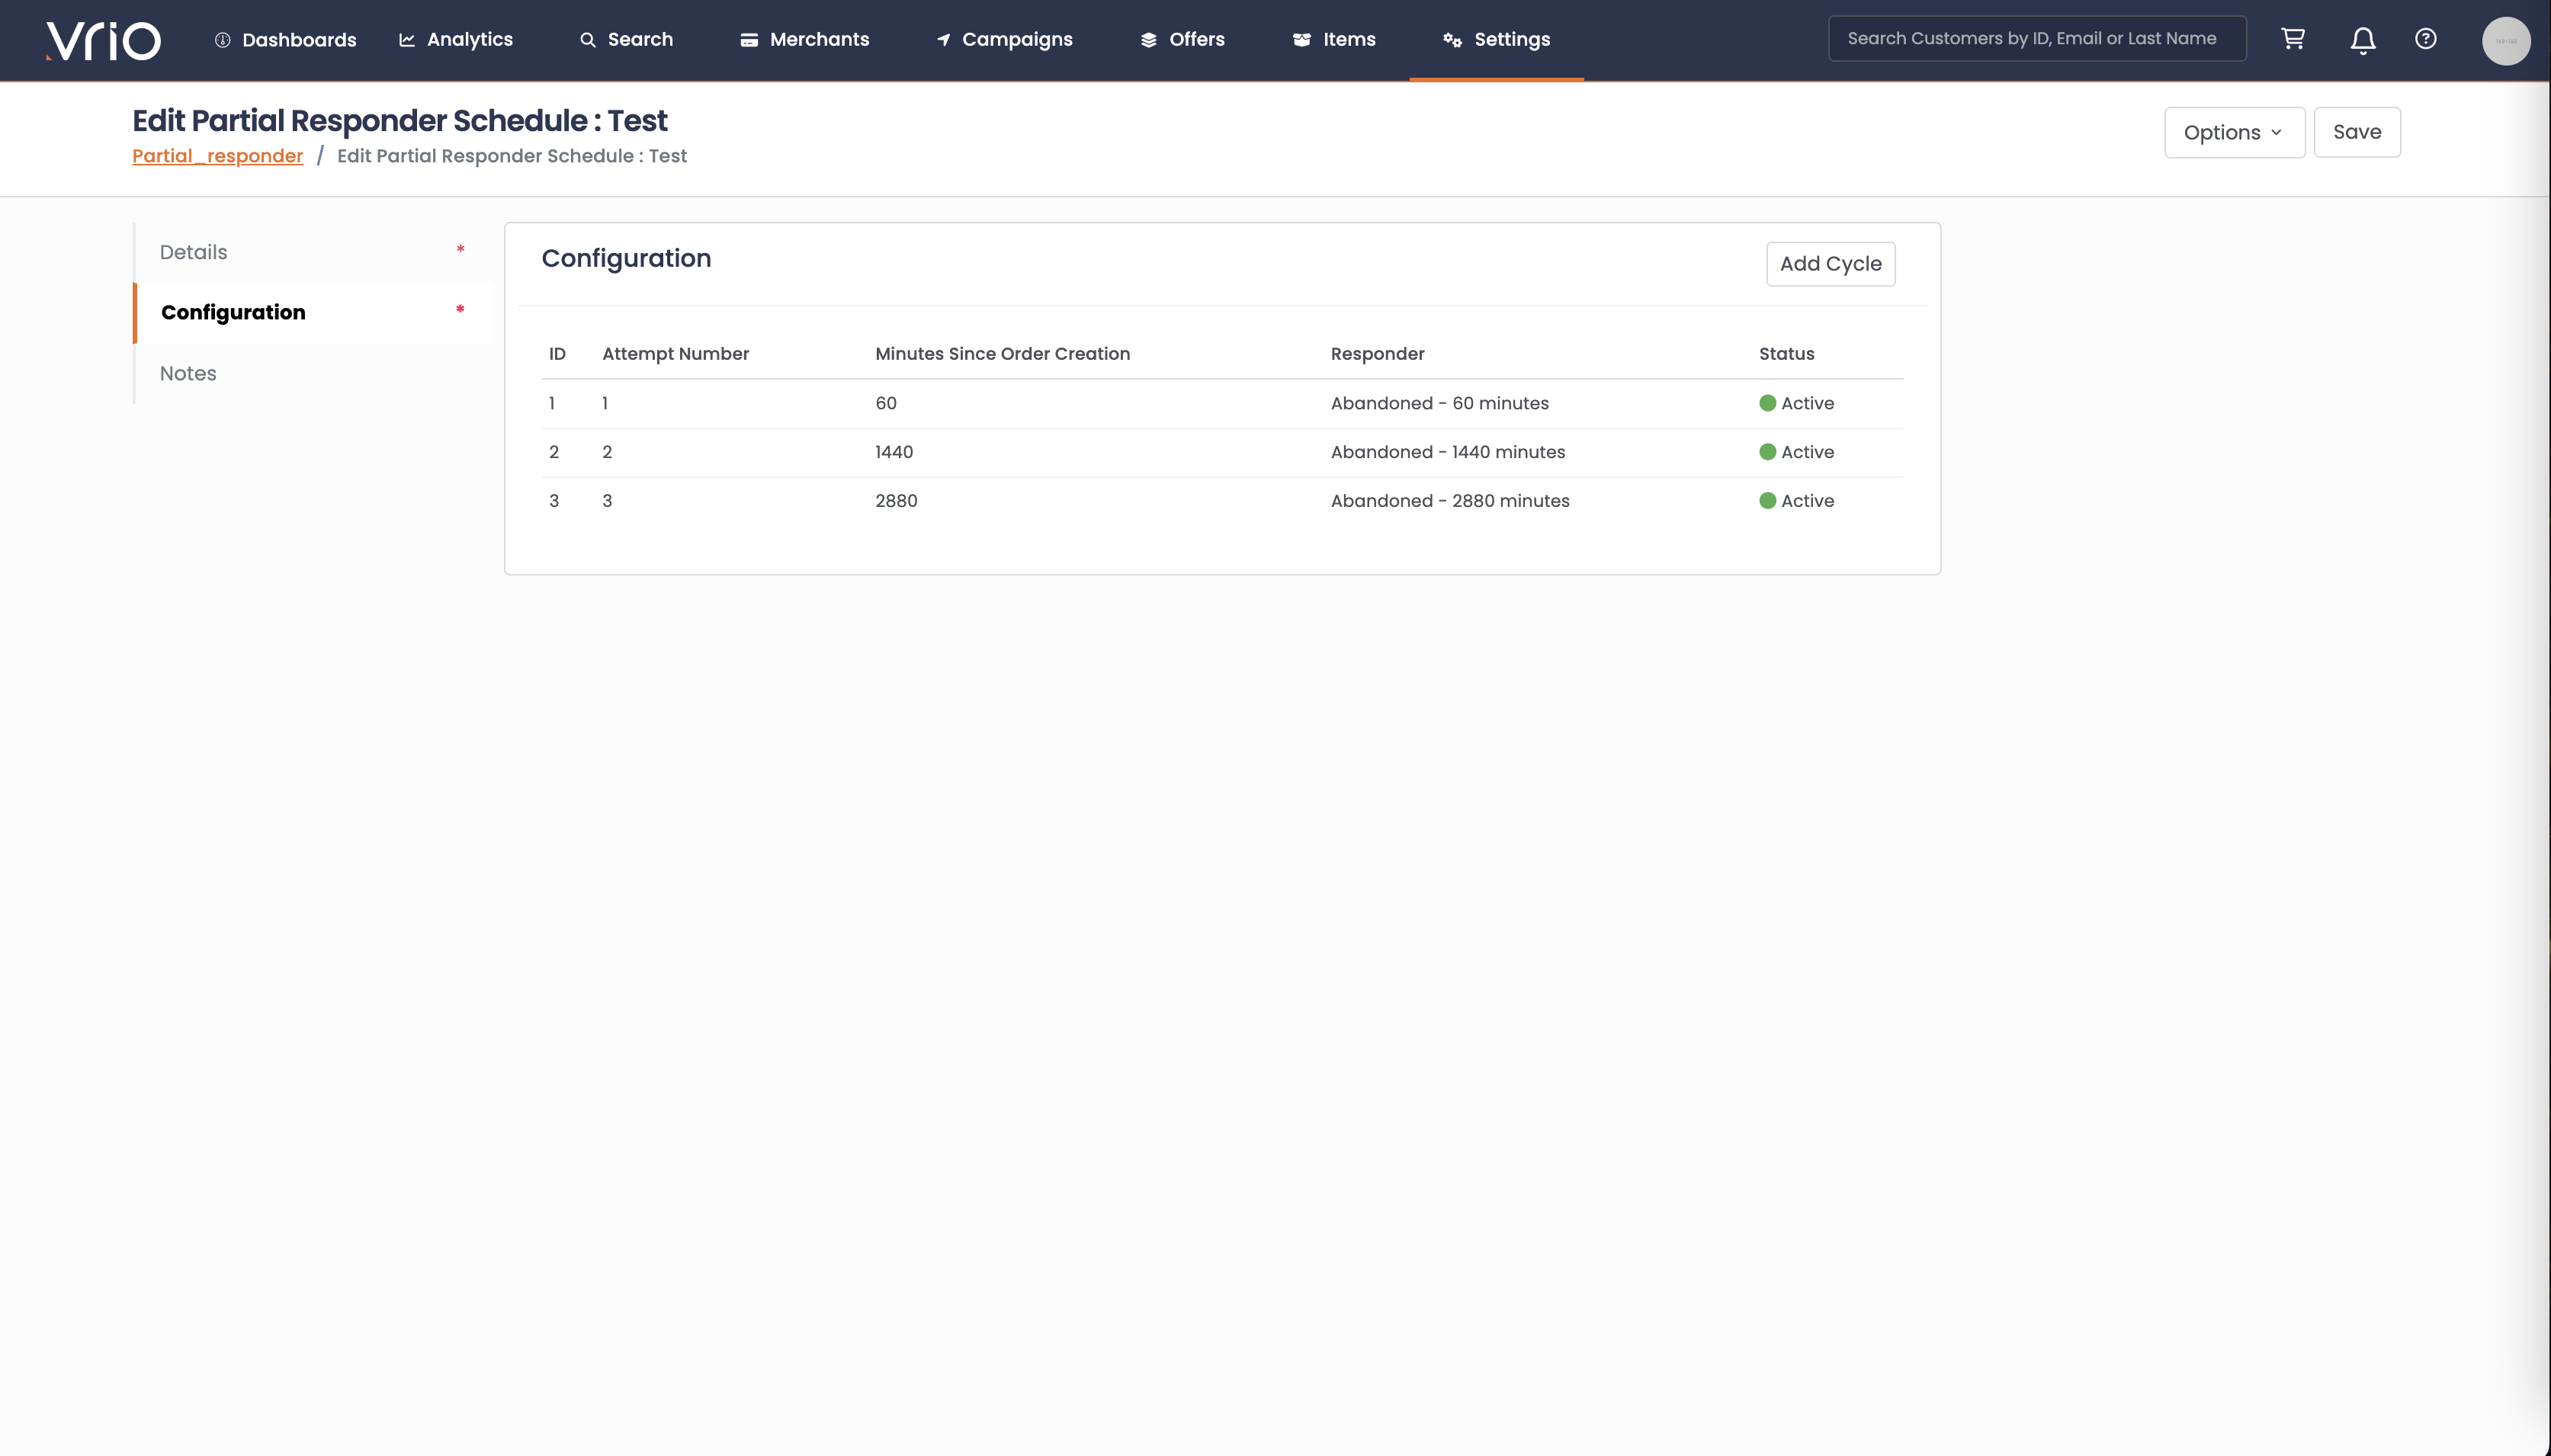2551x1456 pixels.
Task: Open the Dashboards menu
Action: 285,40
